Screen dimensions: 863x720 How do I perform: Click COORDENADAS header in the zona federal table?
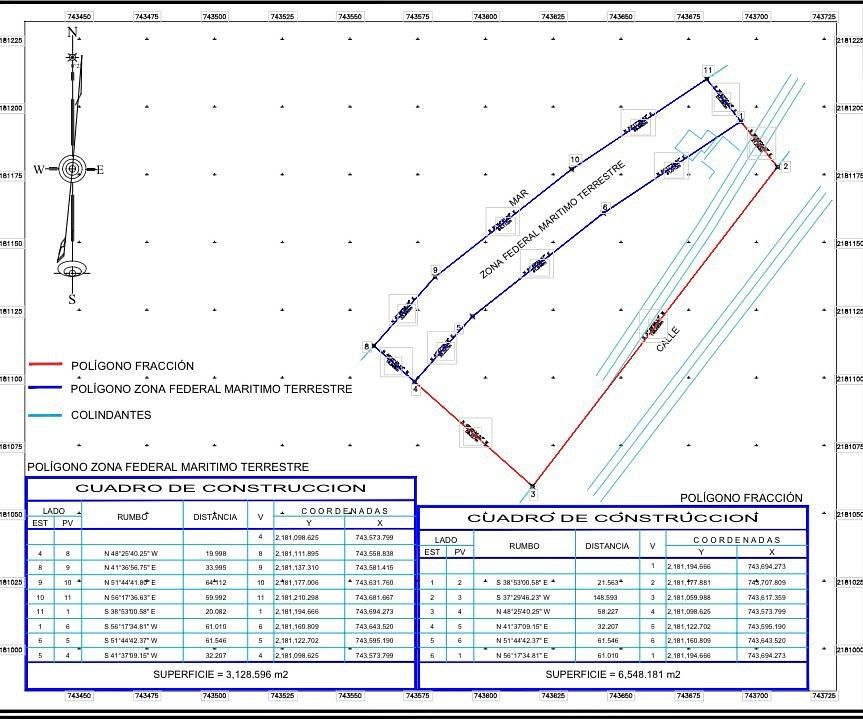pos(345,511)
